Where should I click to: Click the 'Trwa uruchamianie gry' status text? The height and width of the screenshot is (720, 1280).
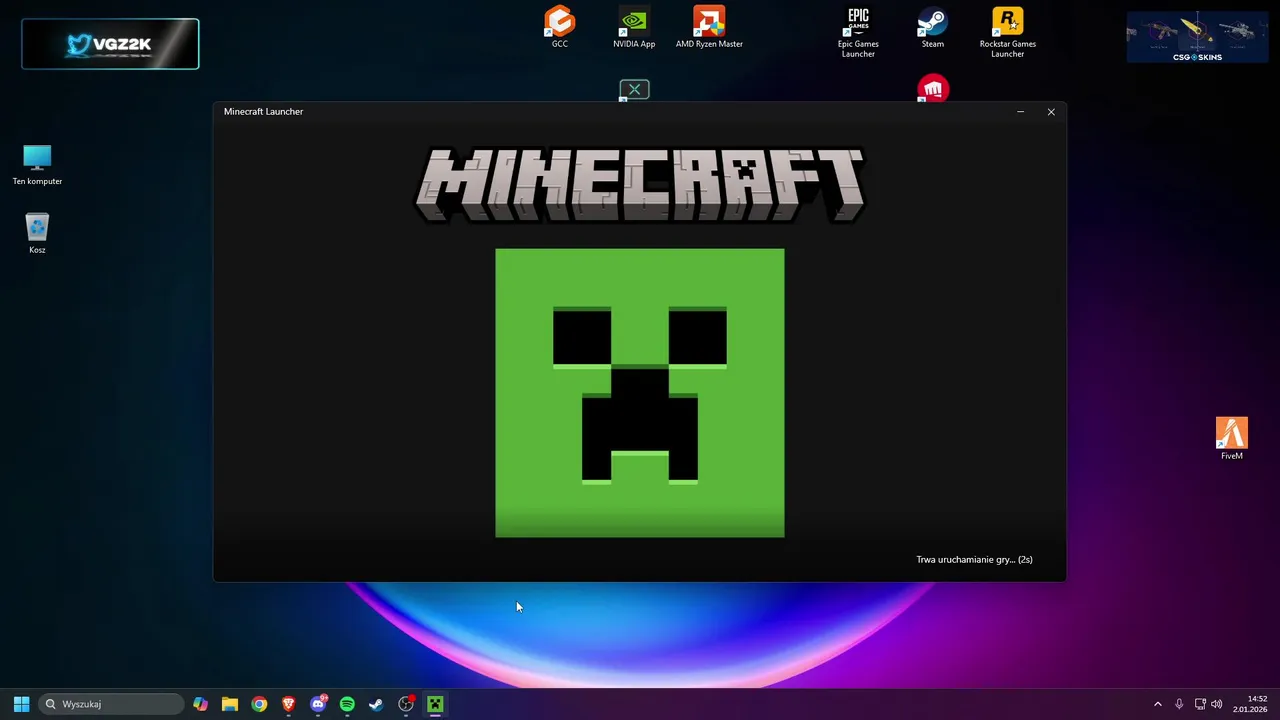pos(974,559)
